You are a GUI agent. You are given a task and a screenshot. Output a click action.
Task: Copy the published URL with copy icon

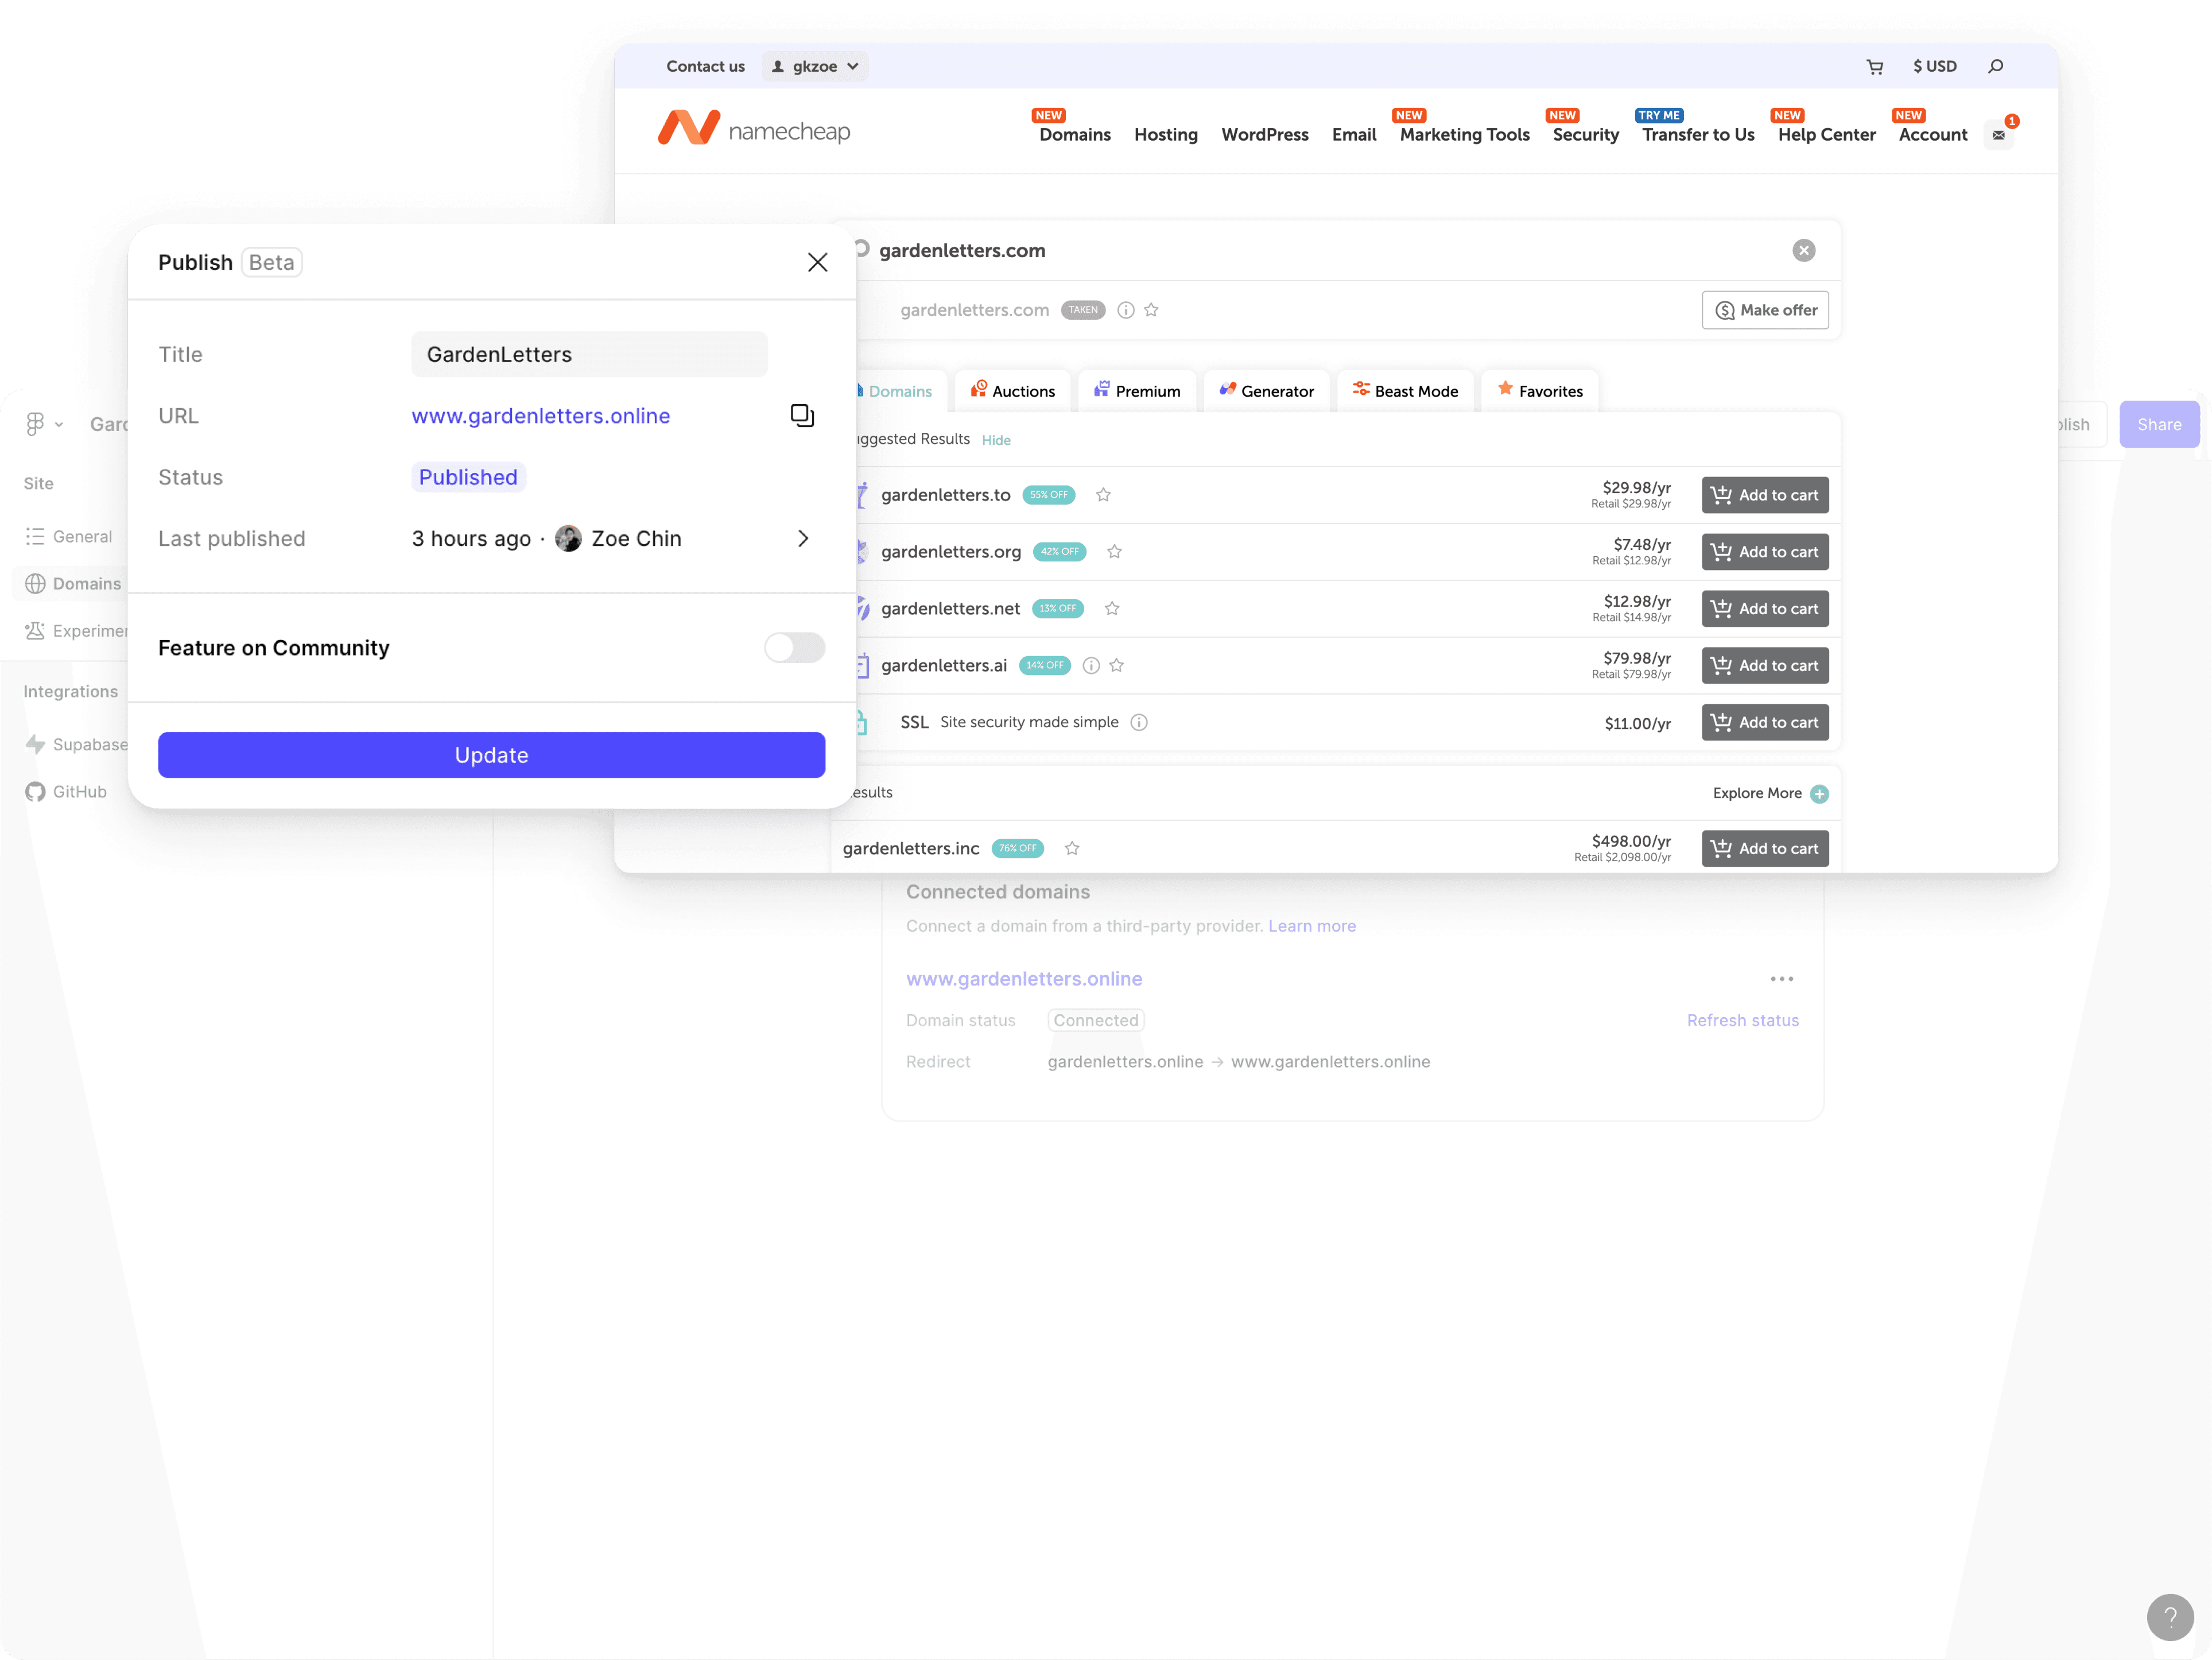[x=802, y=415]
